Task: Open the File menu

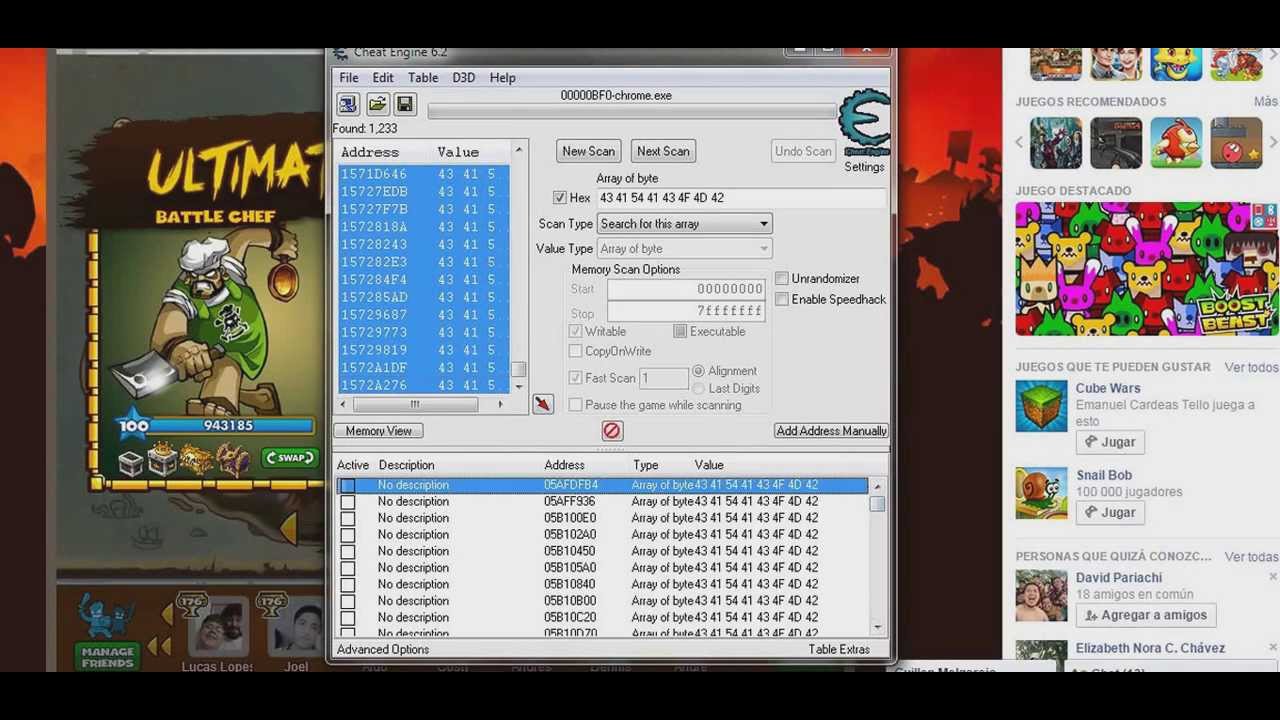Action: (349, 78)
